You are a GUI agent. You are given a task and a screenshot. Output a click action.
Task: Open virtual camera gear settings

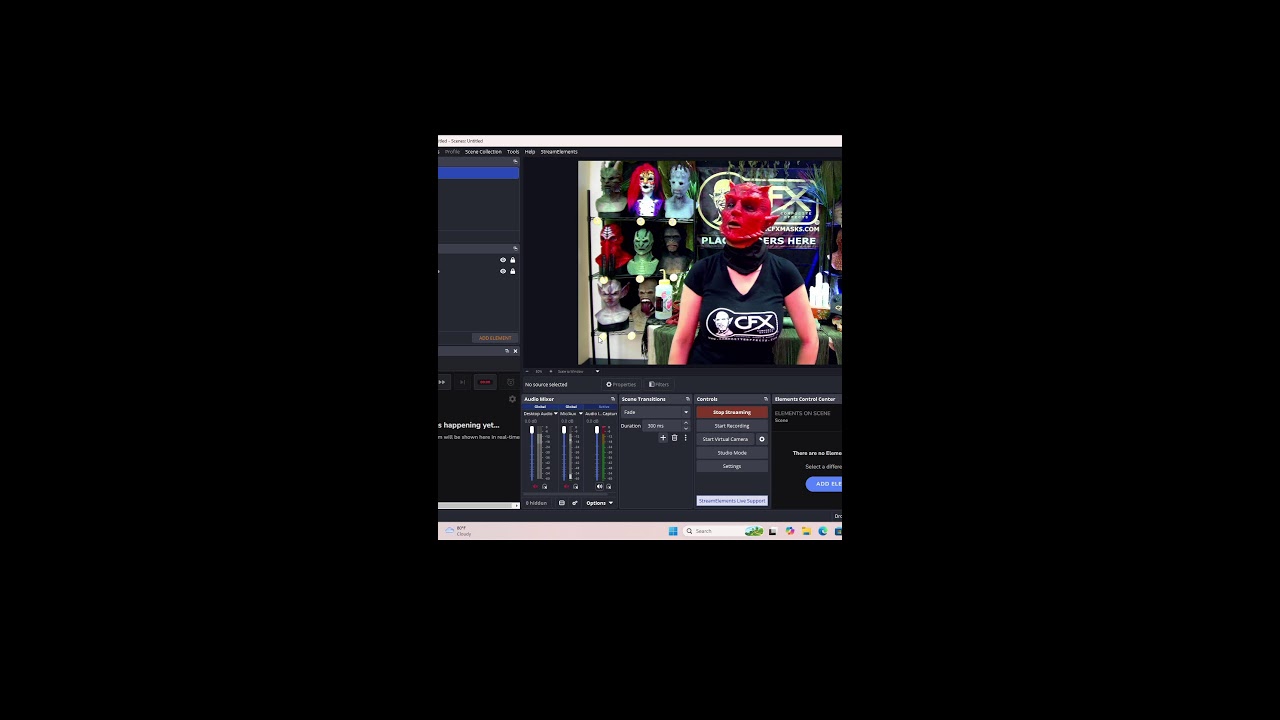[761, 439]
